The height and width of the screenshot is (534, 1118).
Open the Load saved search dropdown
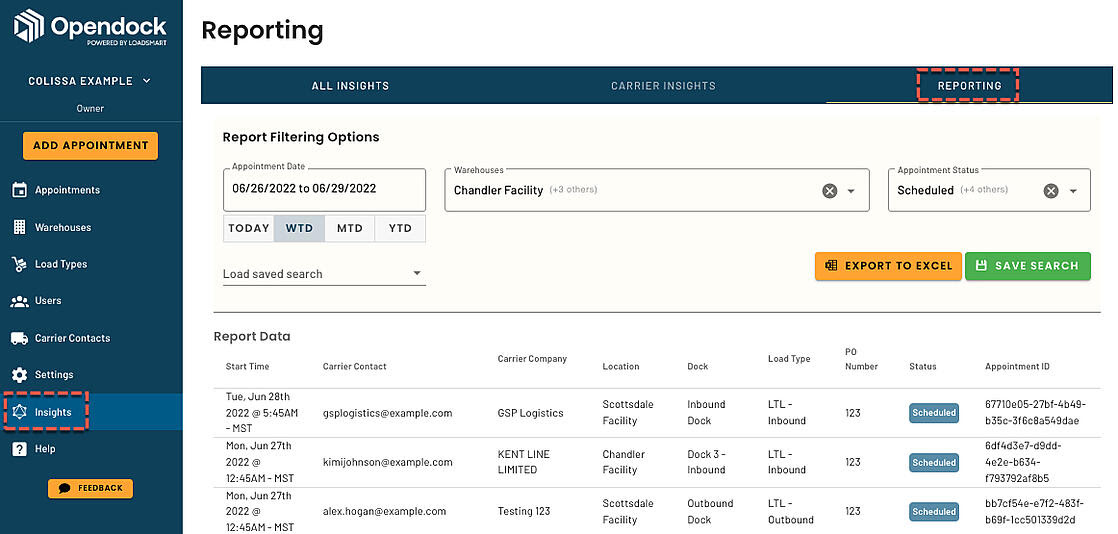click(x=324, y=274)
